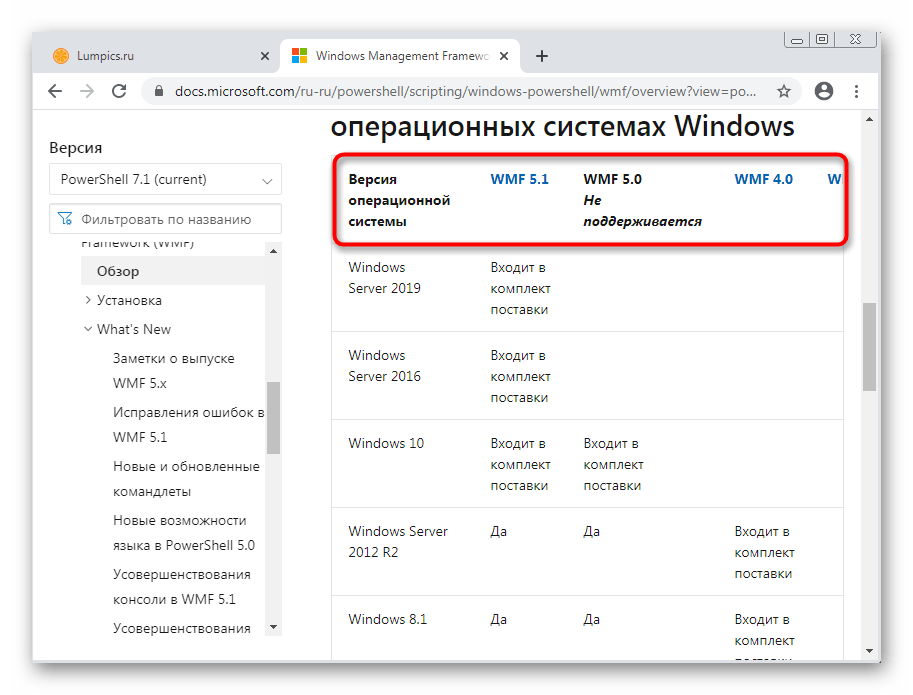Go back to the previous page
Image resolution: width=913 pixels, height=695 pixels.
point(55,91)
